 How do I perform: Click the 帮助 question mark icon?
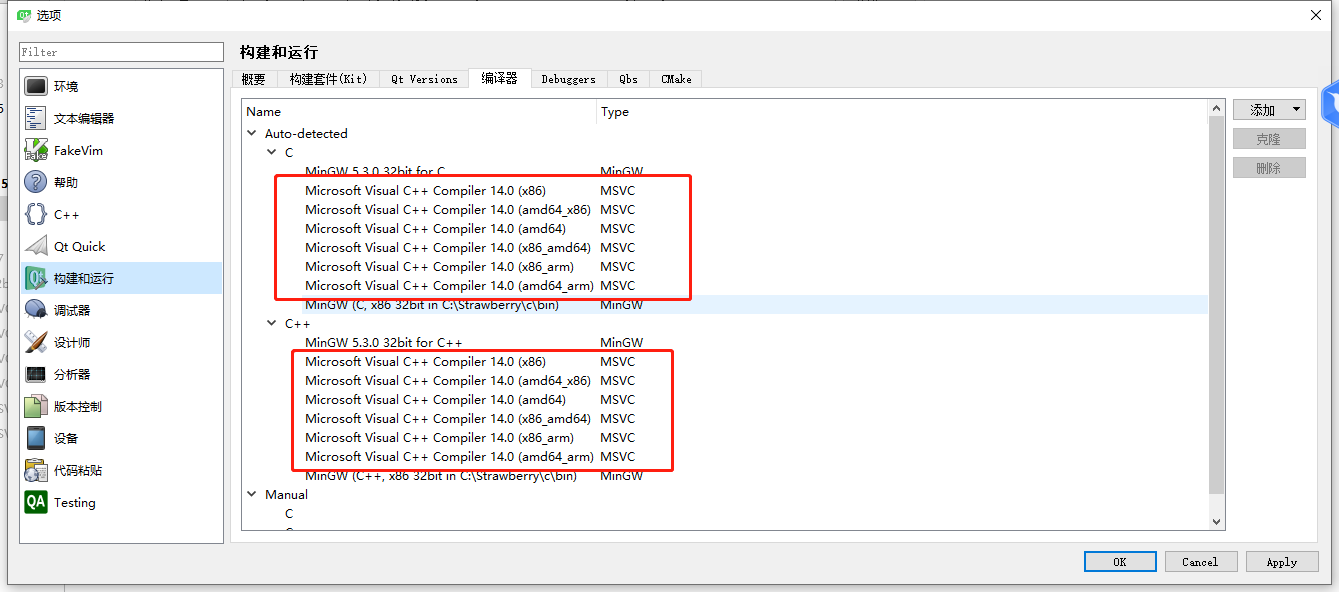pyautogui.click(x=35, y=181)
